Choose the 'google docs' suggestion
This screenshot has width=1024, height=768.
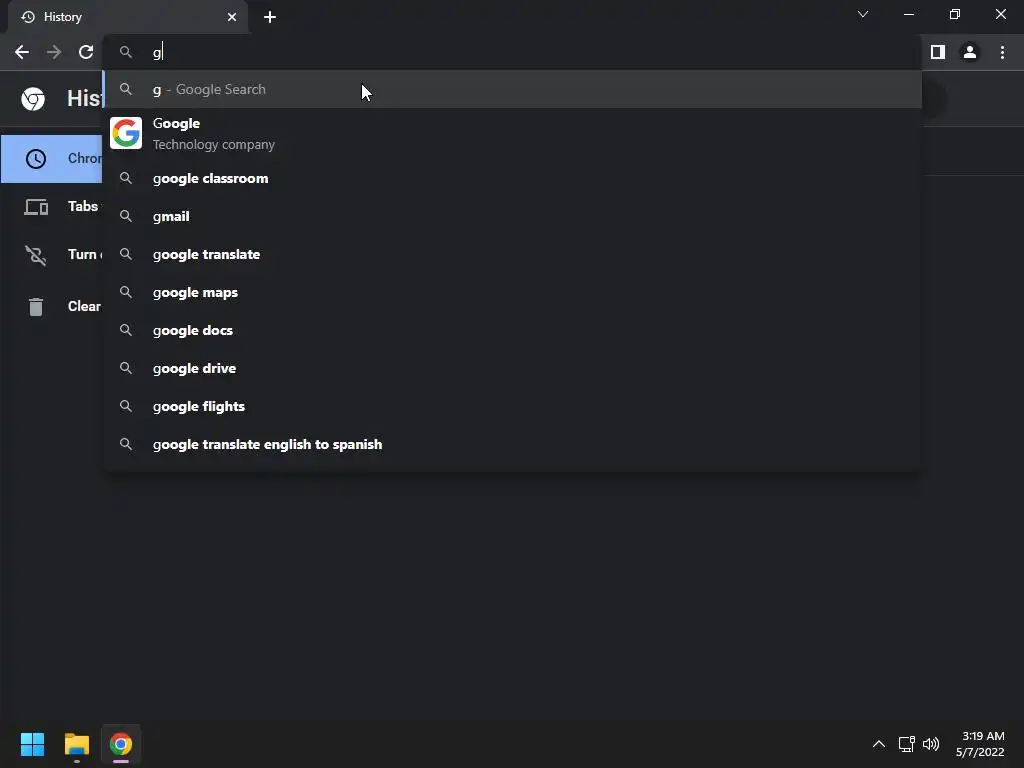pos(513,330)
